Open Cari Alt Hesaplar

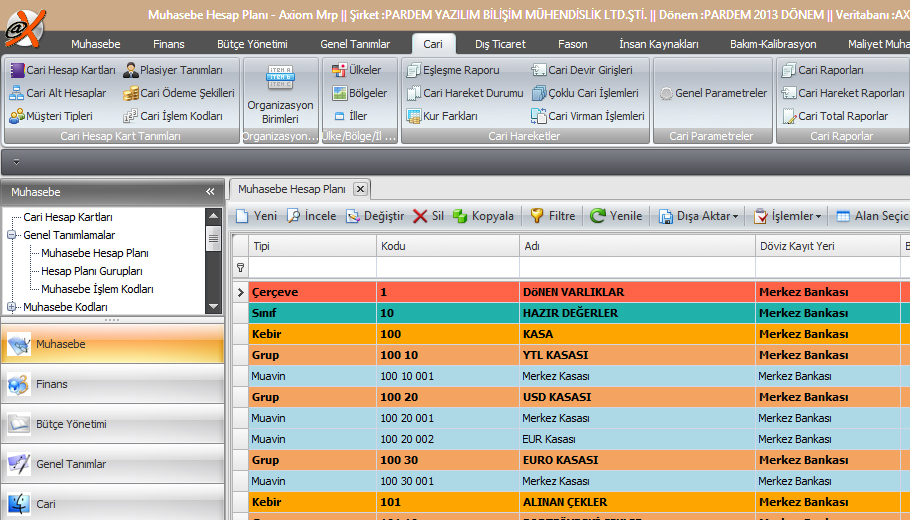(x=58, y=93)
